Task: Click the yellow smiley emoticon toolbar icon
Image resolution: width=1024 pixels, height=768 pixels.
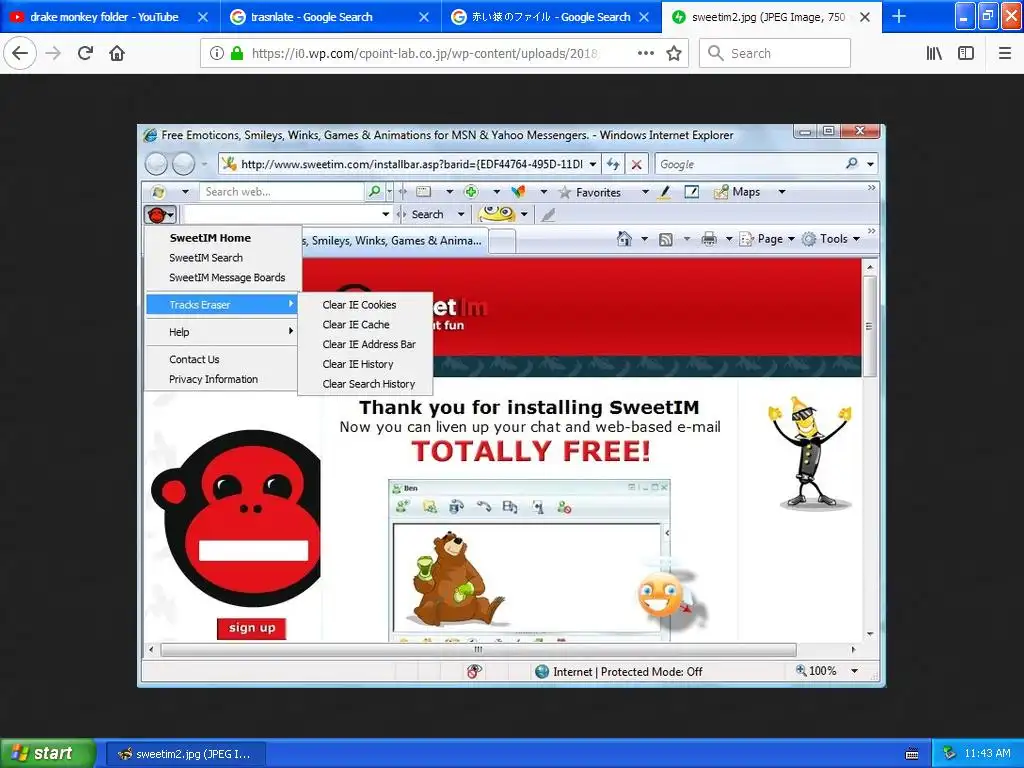Action: click(497, 214)
